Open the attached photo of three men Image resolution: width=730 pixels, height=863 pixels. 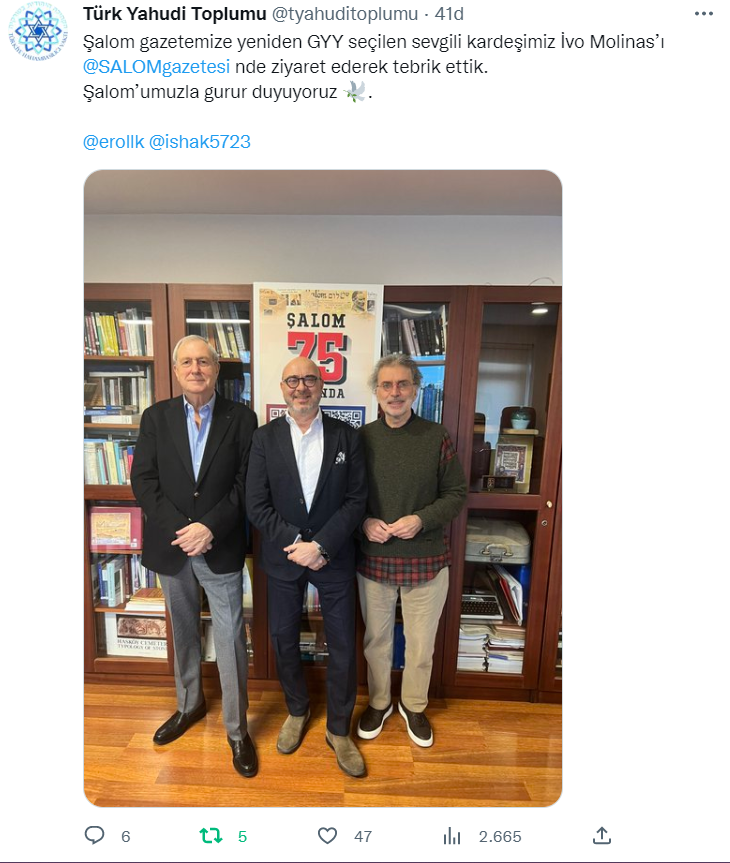coord(323,488)
